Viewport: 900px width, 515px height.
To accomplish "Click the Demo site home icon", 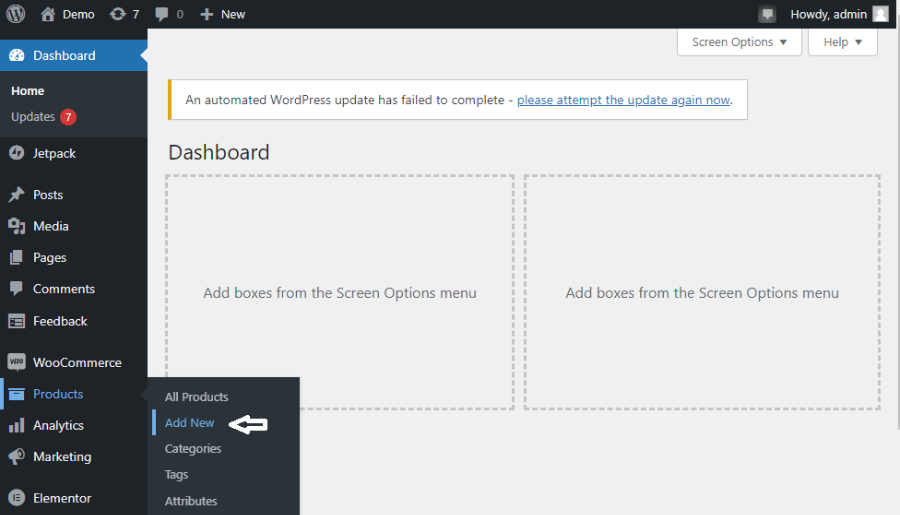I will [x=48, y=14].
